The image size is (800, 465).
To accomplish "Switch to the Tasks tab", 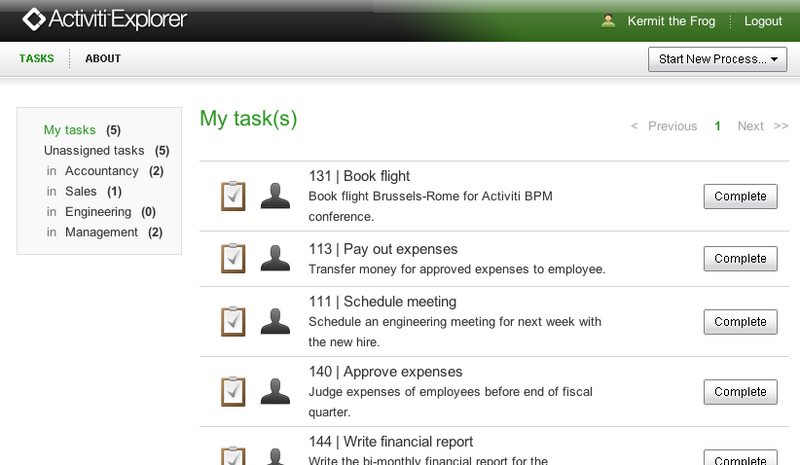I will tap(37, 58).
